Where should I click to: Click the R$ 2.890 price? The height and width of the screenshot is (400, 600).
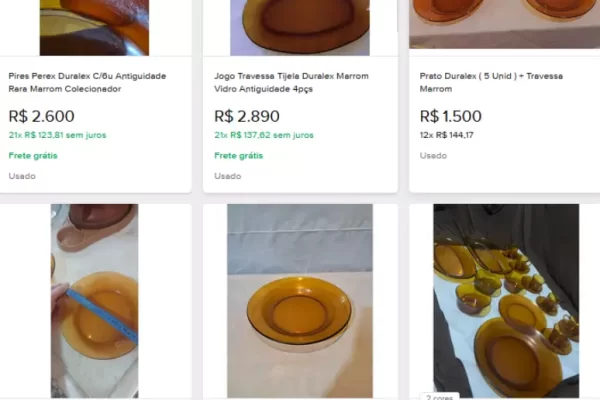247,116
